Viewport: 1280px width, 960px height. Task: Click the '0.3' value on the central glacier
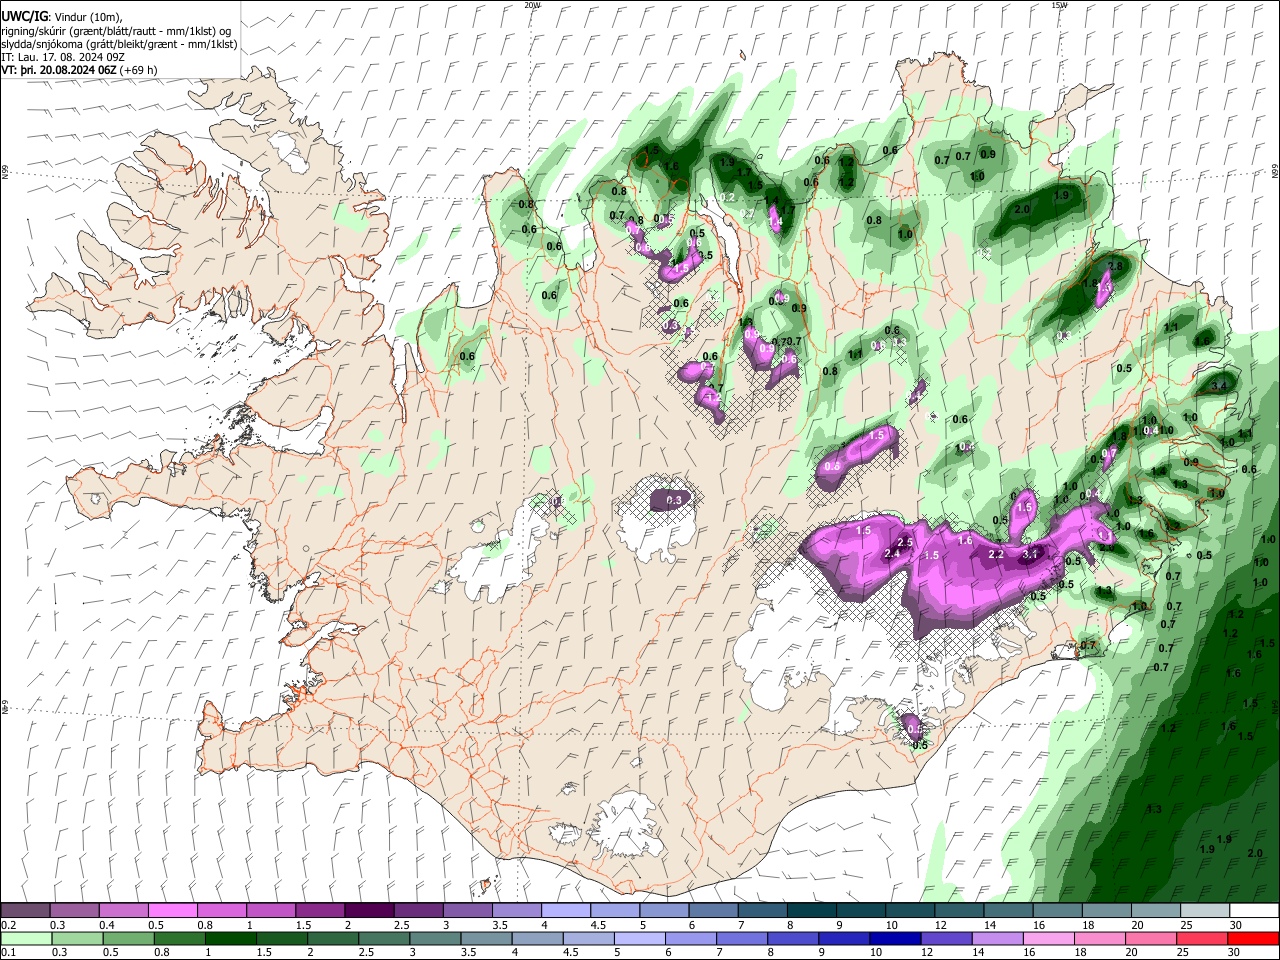(x=674, y=500)
